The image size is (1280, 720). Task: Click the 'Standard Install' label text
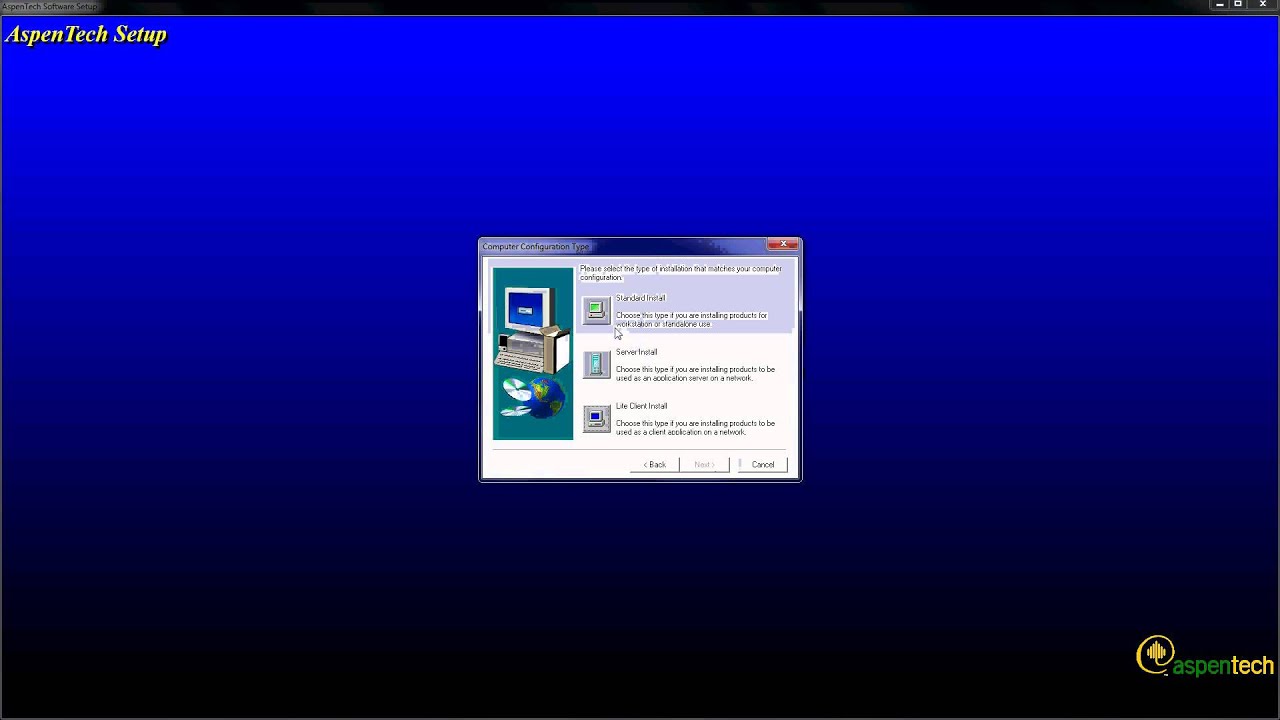click(640, 298)
